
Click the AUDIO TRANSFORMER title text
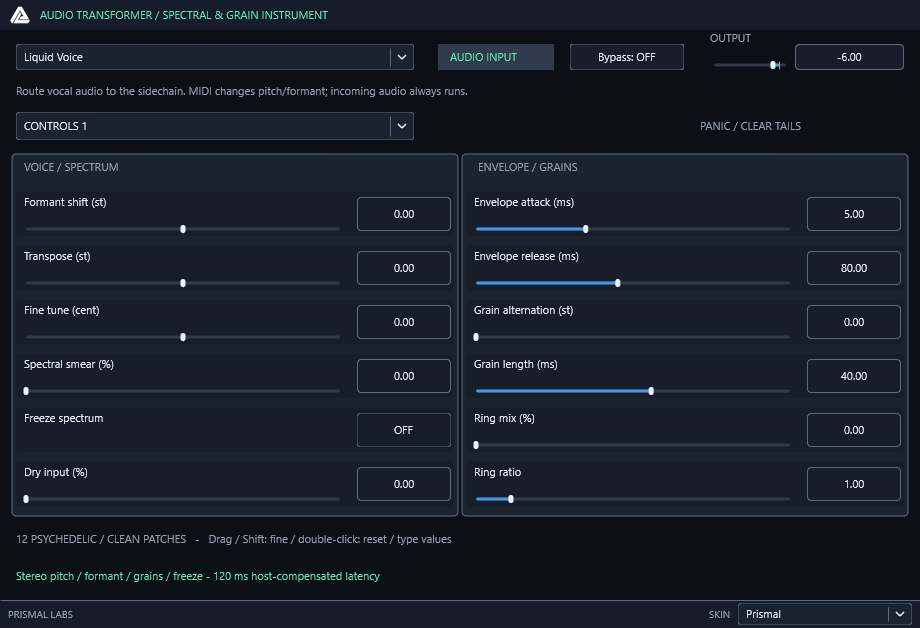point(184,15)
